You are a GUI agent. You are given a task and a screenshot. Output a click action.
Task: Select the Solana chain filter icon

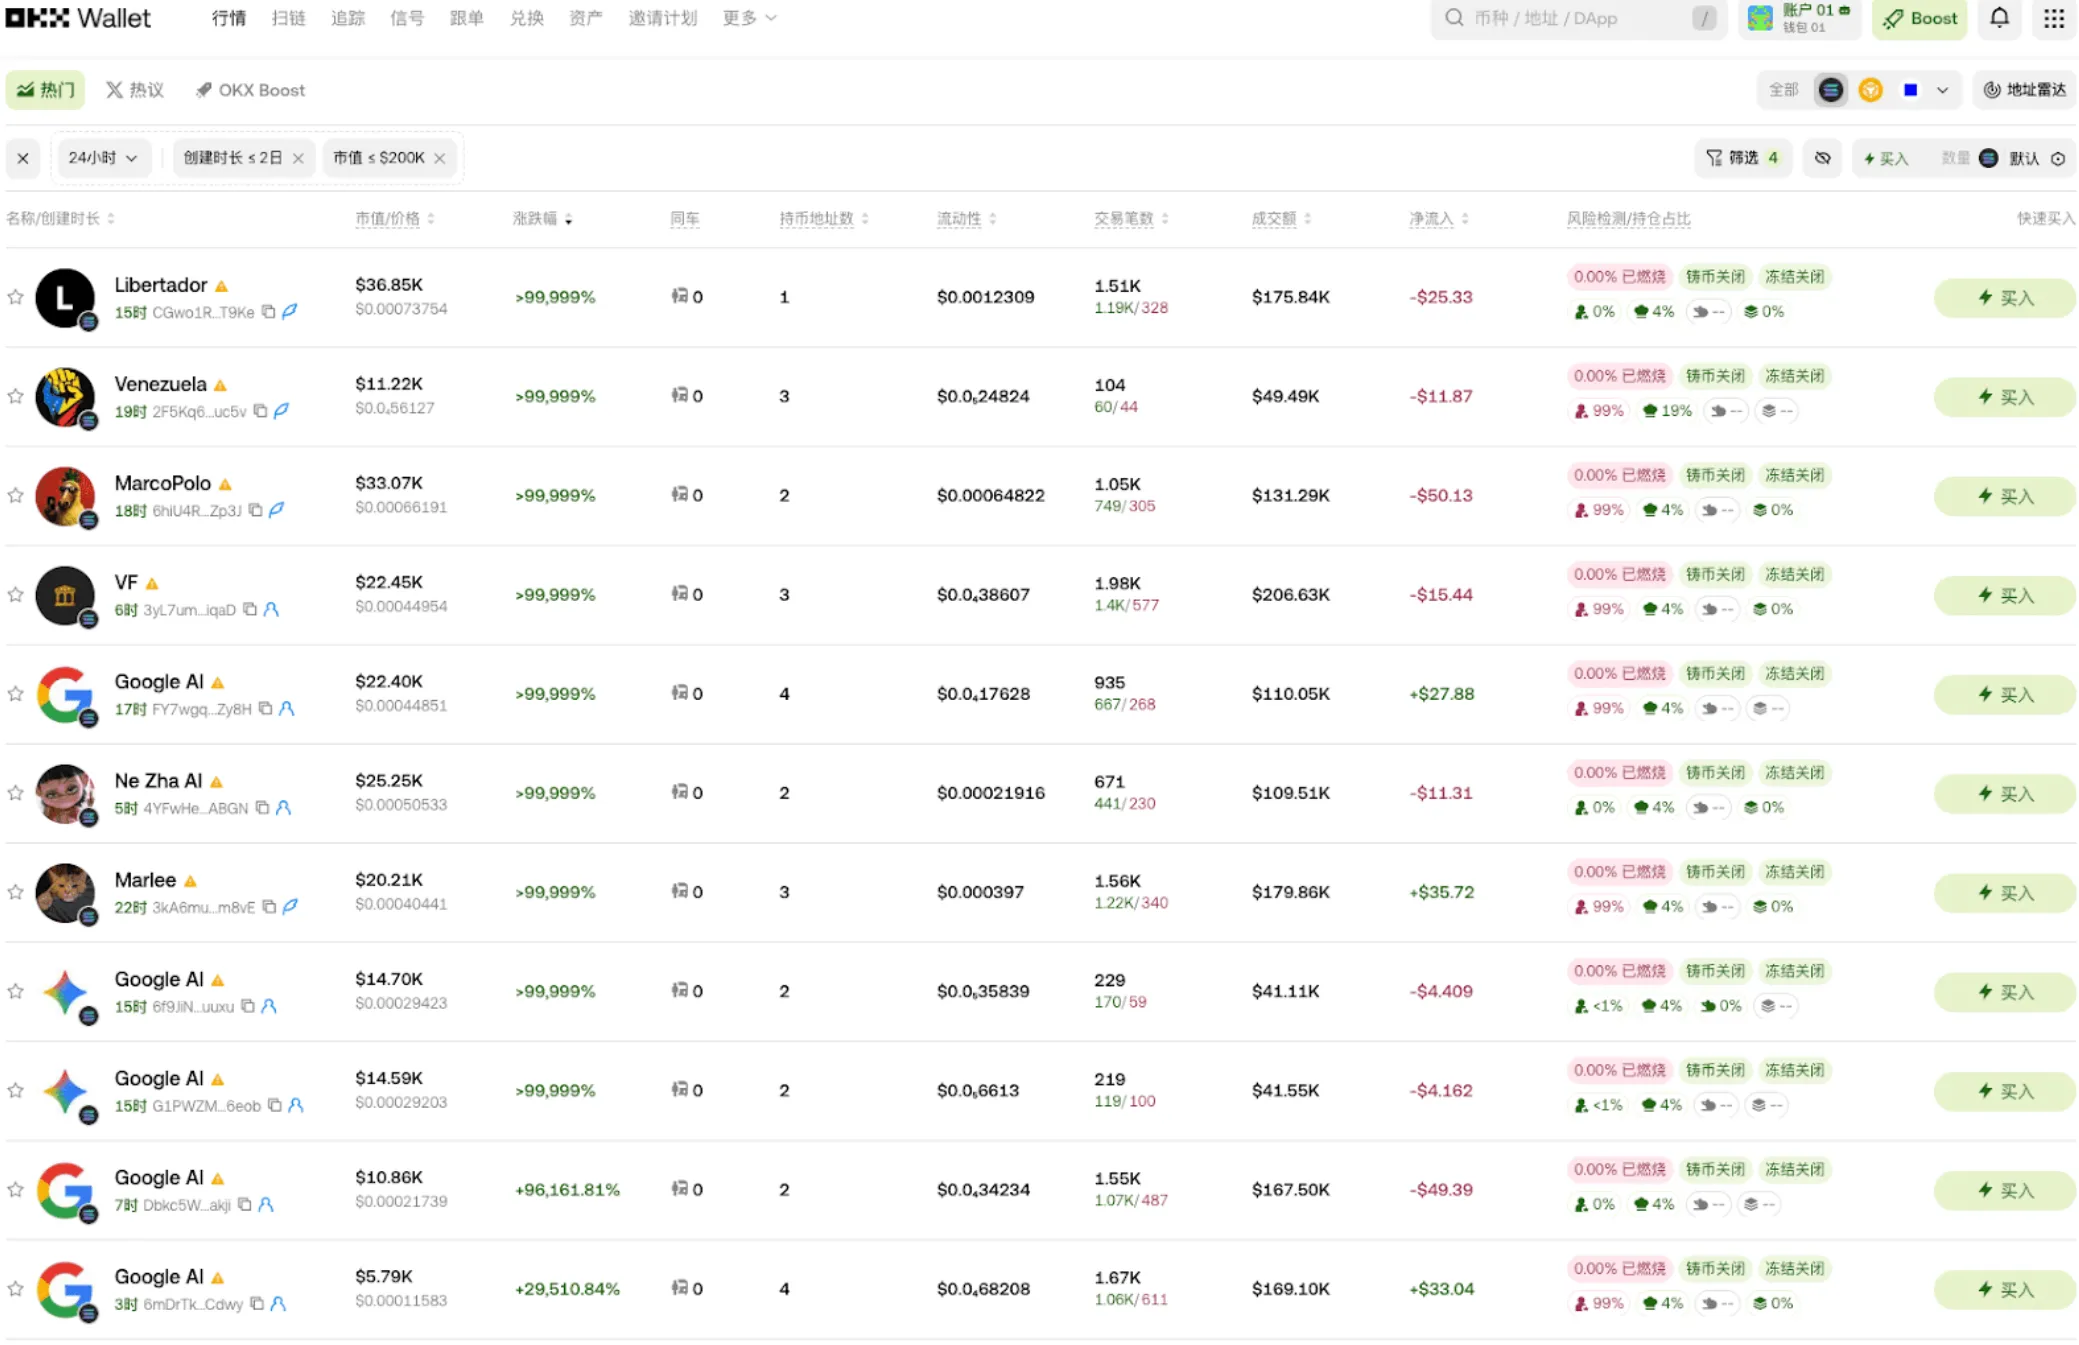1830,90
